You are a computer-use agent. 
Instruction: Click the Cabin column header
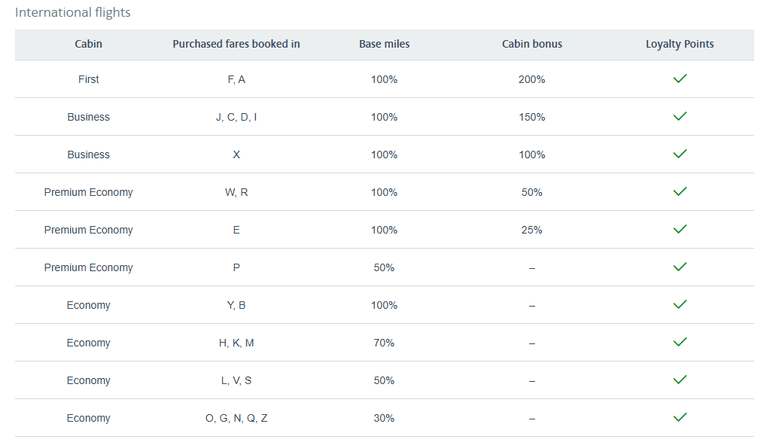tap(88, 44)
